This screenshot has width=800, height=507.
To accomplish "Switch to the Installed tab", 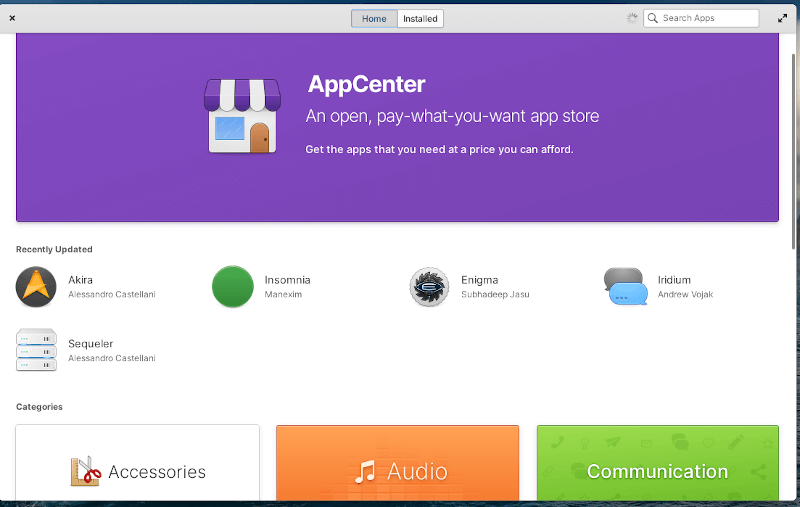I will coord(420,18).
